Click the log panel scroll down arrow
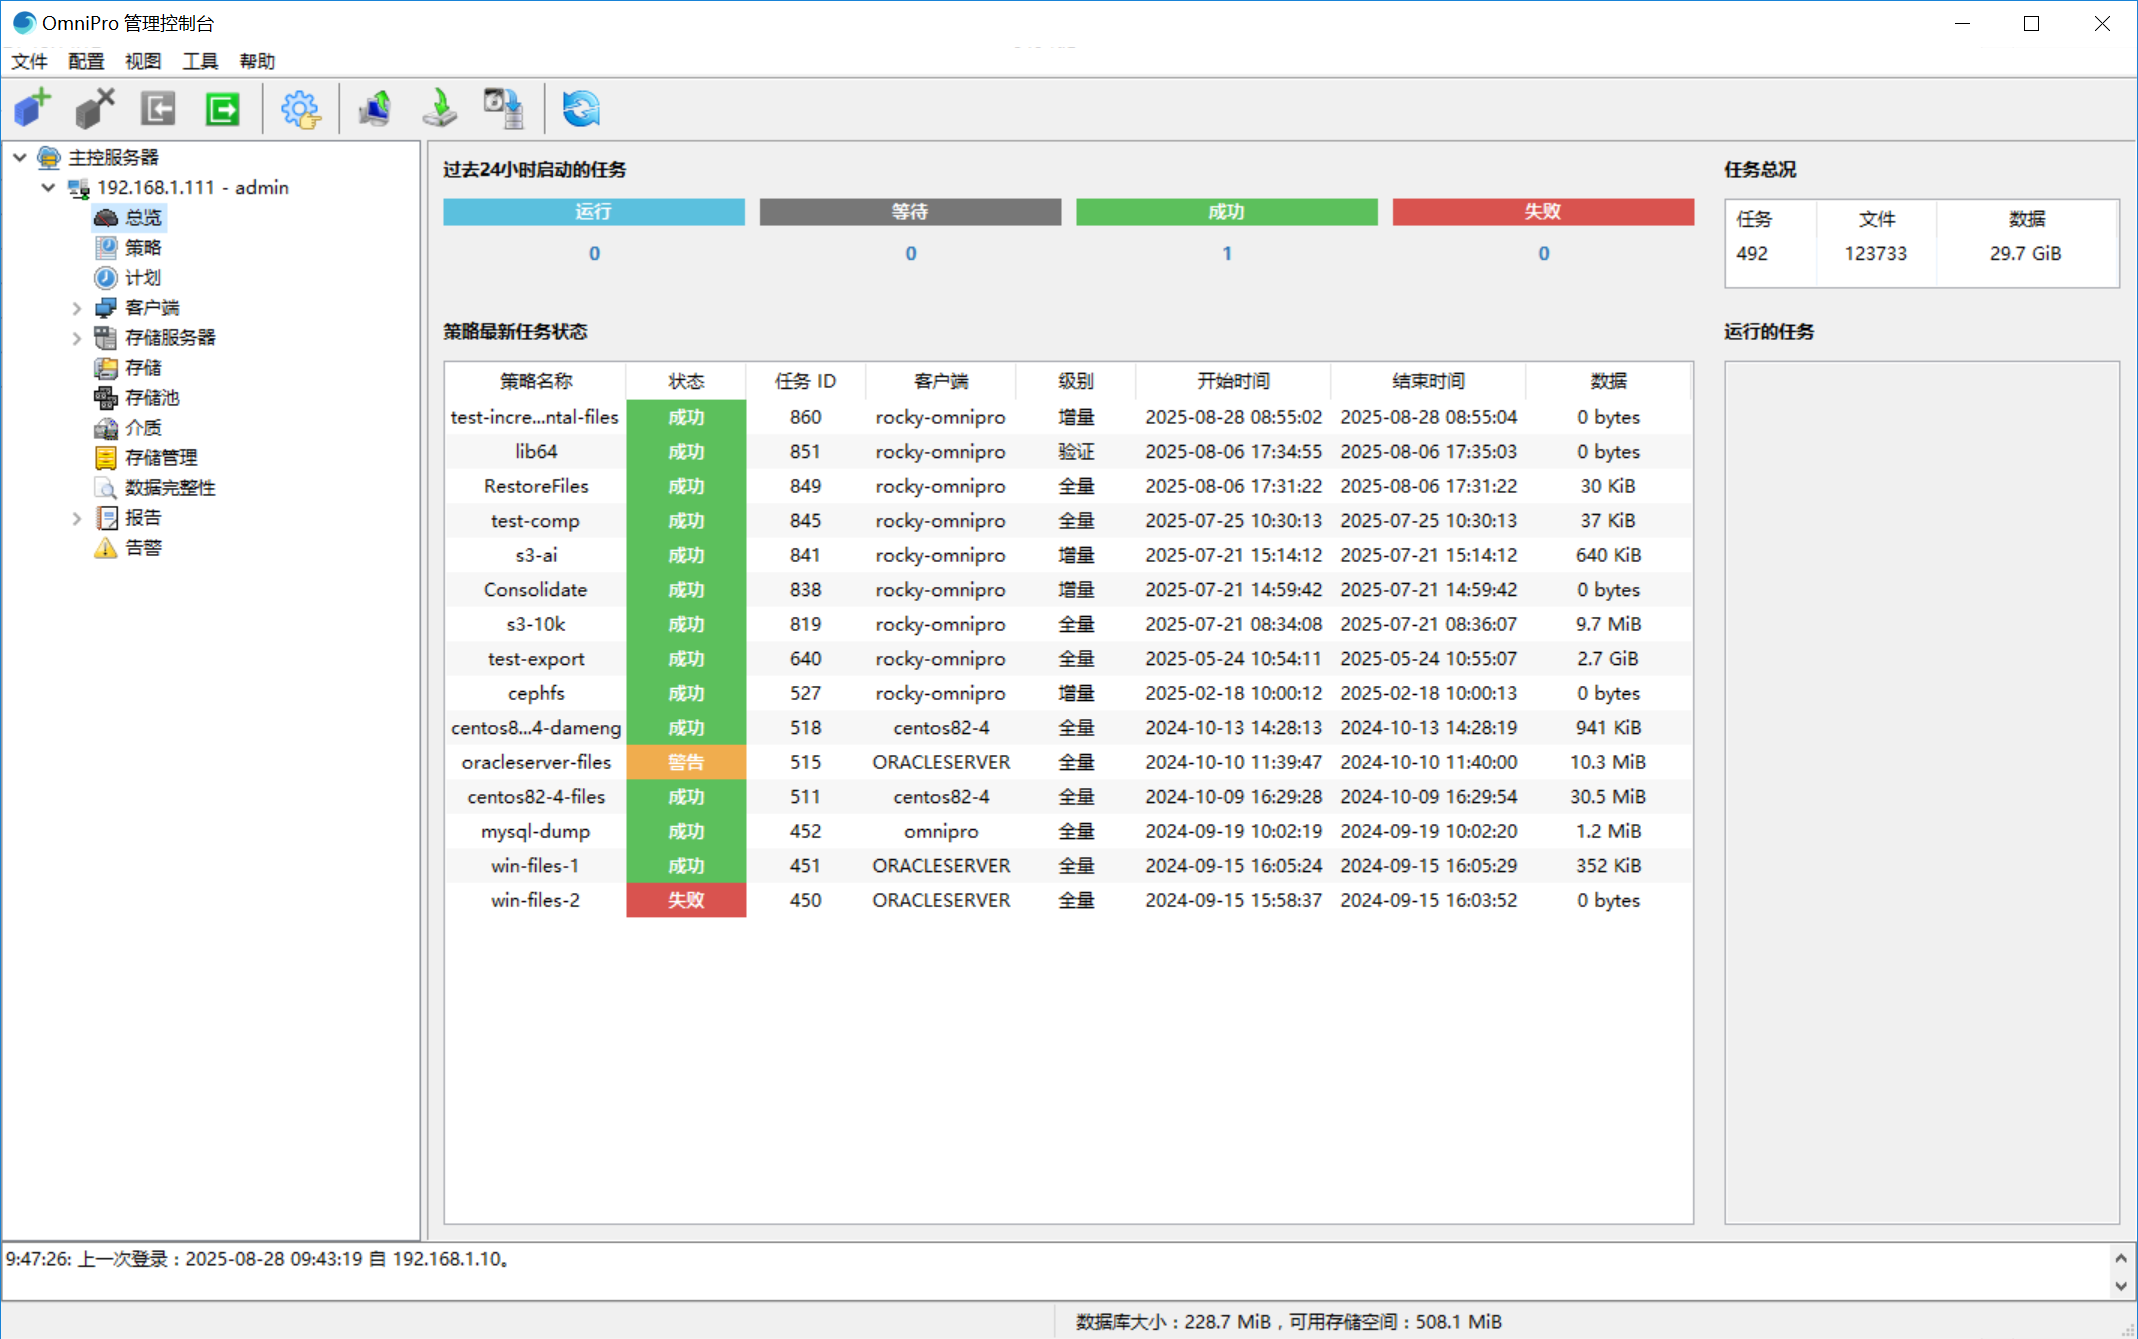The height and width of the screenshot is (1339, 2138). (2120, 1286)
